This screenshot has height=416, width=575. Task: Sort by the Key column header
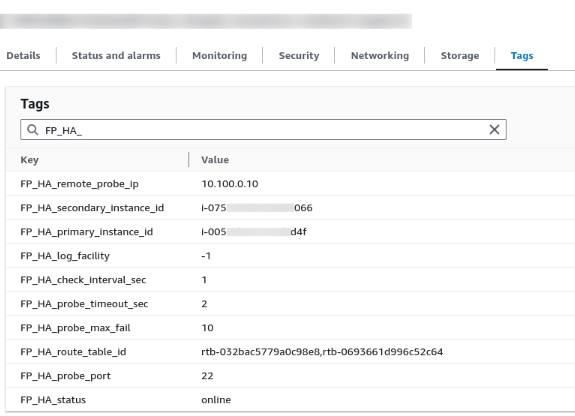coord(30,160)
